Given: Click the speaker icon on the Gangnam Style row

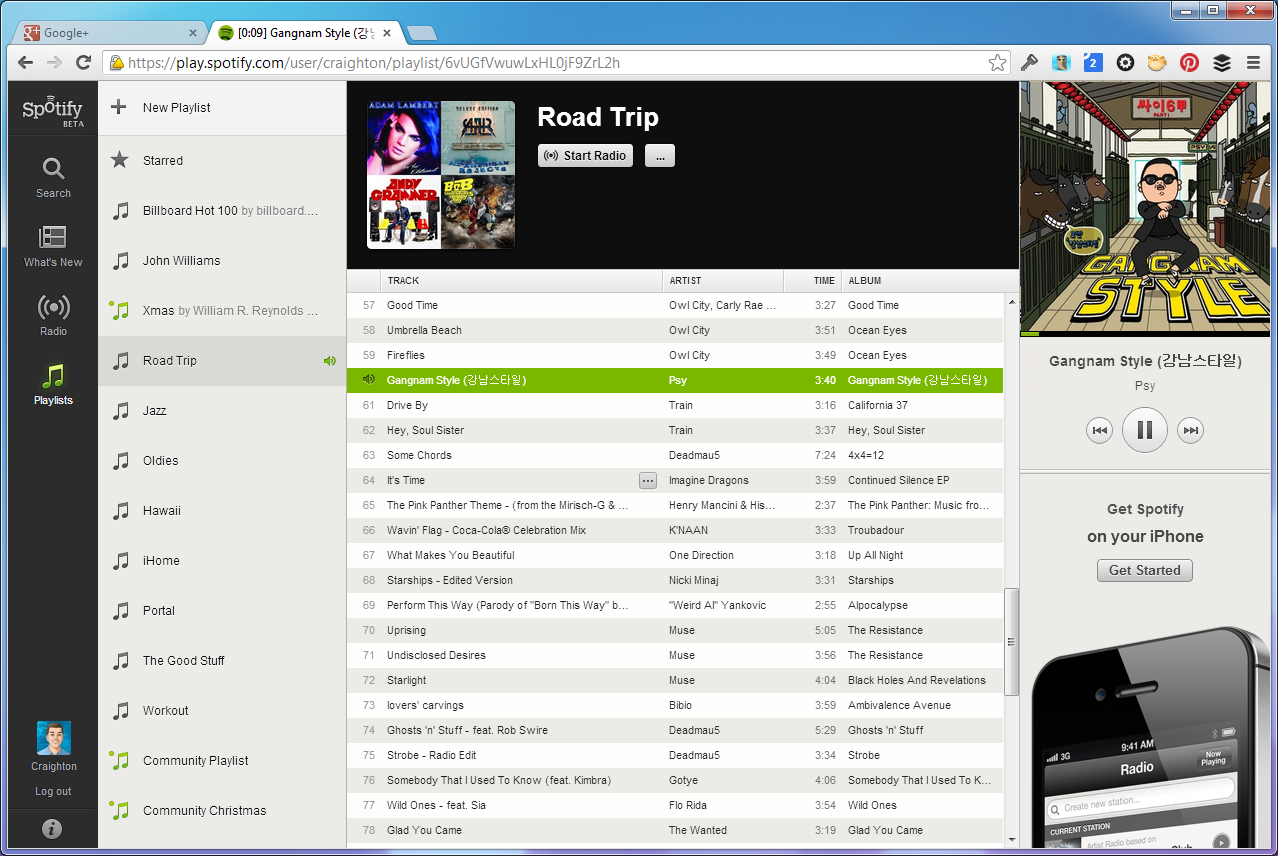Looking at the screenshot, I should [x=368, y=380].
